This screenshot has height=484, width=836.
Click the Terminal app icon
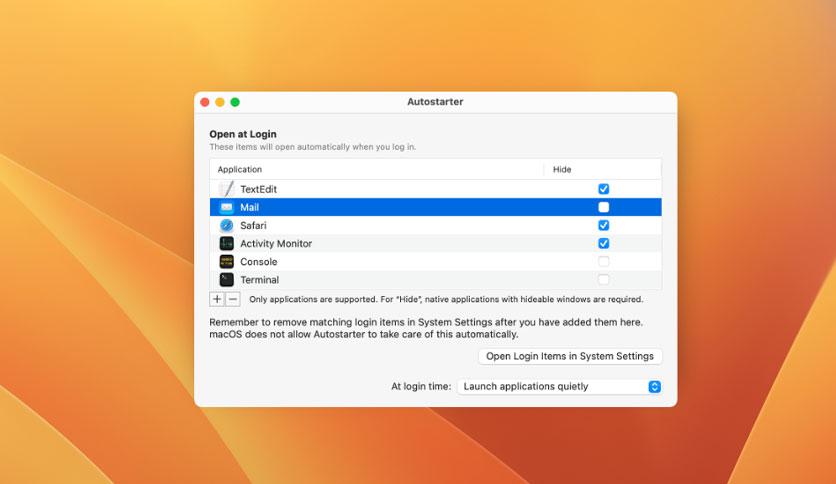[227, 280]
